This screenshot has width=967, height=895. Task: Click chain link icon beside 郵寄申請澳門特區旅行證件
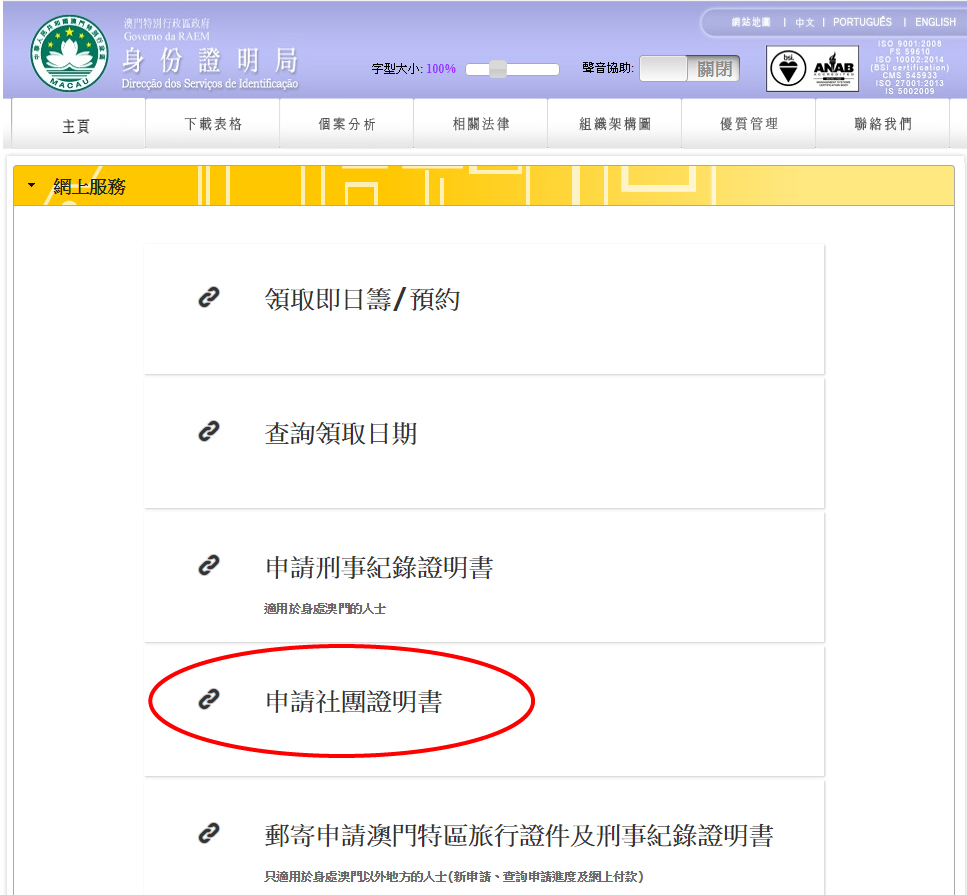click(x=208, y=833)
